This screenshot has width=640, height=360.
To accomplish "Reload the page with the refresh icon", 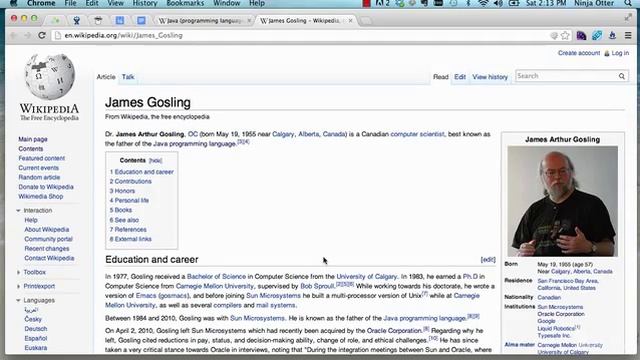I will [42, 36].
